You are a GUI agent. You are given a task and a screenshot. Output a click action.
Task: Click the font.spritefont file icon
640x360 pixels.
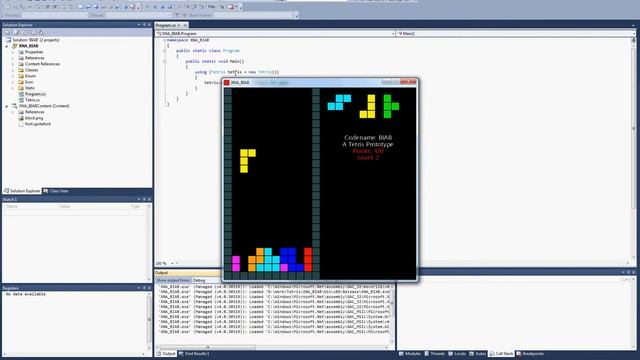pos(21,124)
